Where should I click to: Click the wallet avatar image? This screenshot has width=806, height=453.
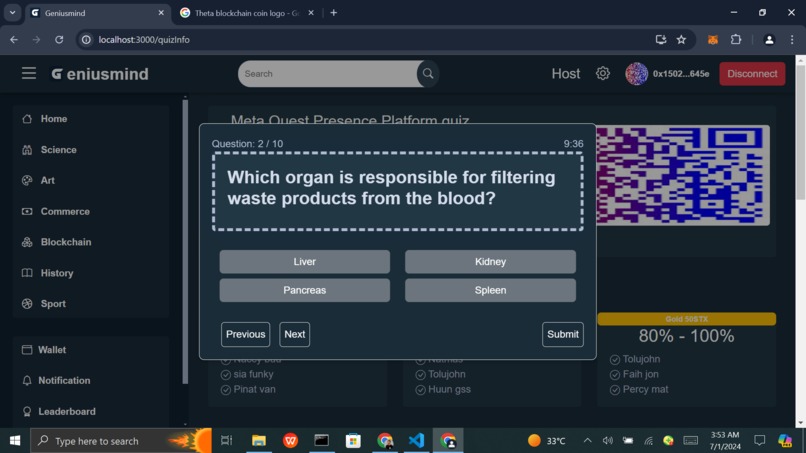636,74
